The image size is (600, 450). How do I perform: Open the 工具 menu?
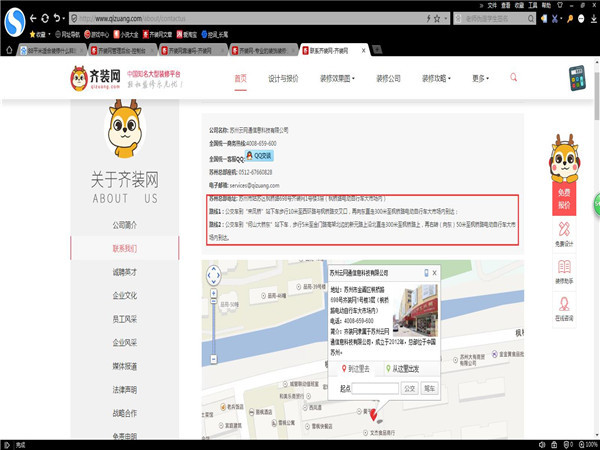pyautogui.click(x=533, y=5)
